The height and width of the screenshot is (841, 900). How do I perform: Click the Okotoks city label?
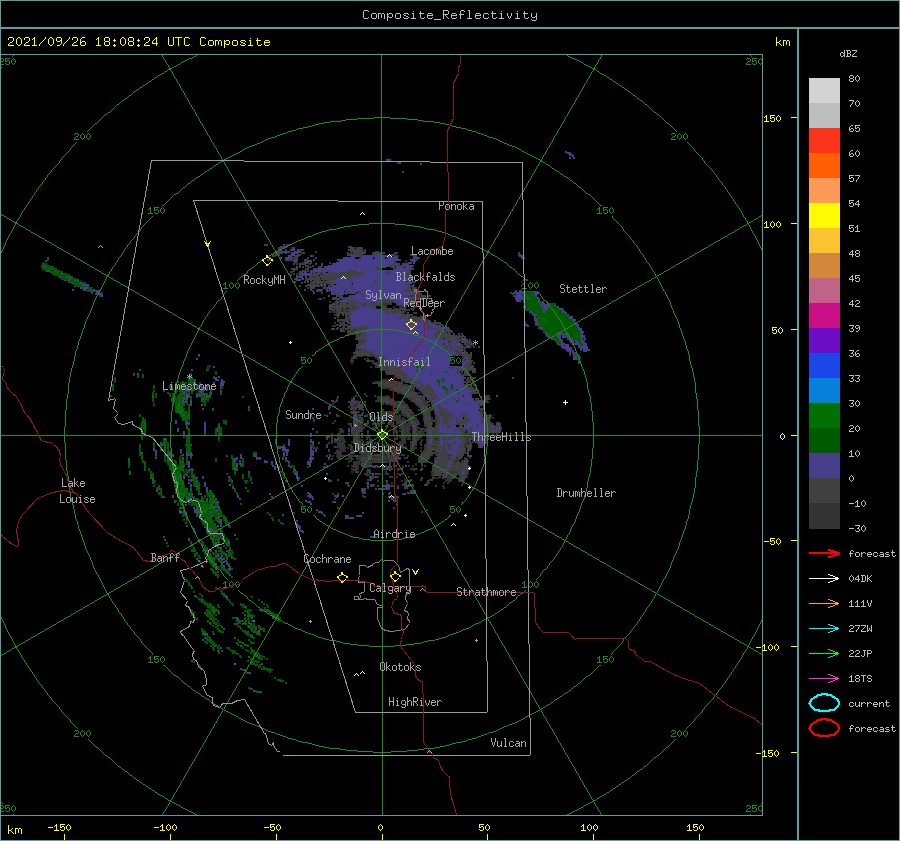click(x=400, y=667)
